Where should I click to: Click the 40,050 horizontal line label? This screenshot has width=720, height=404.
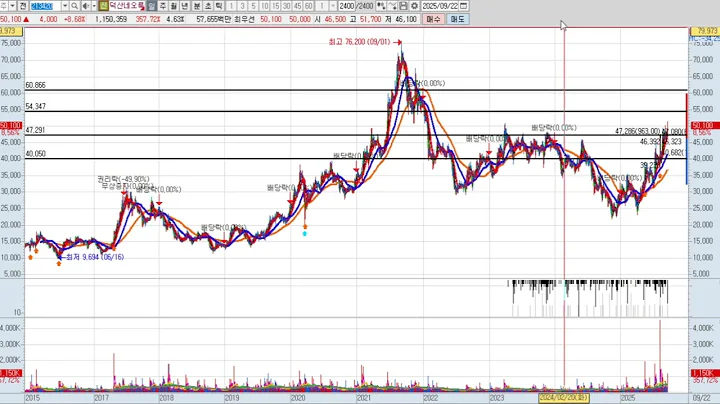point(35,154)
